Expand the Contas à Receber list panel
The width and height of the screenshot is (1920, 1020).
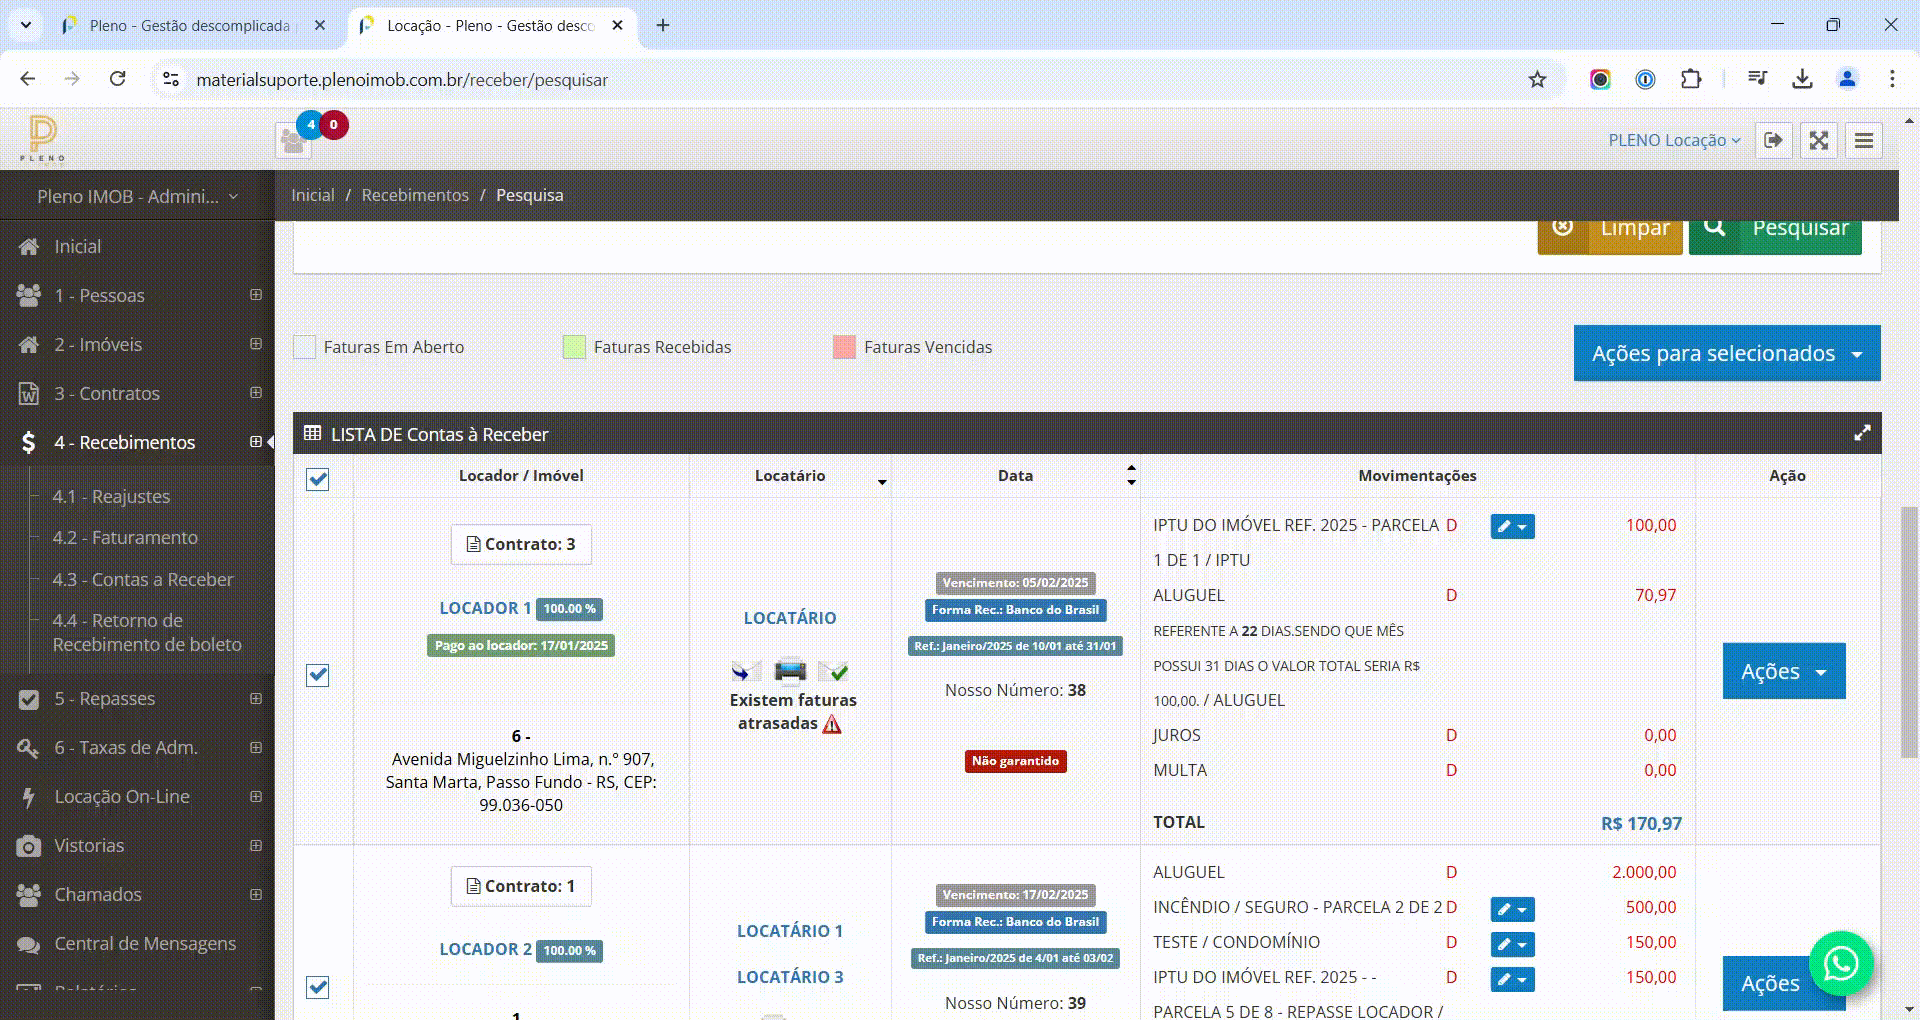point(1862,433)
